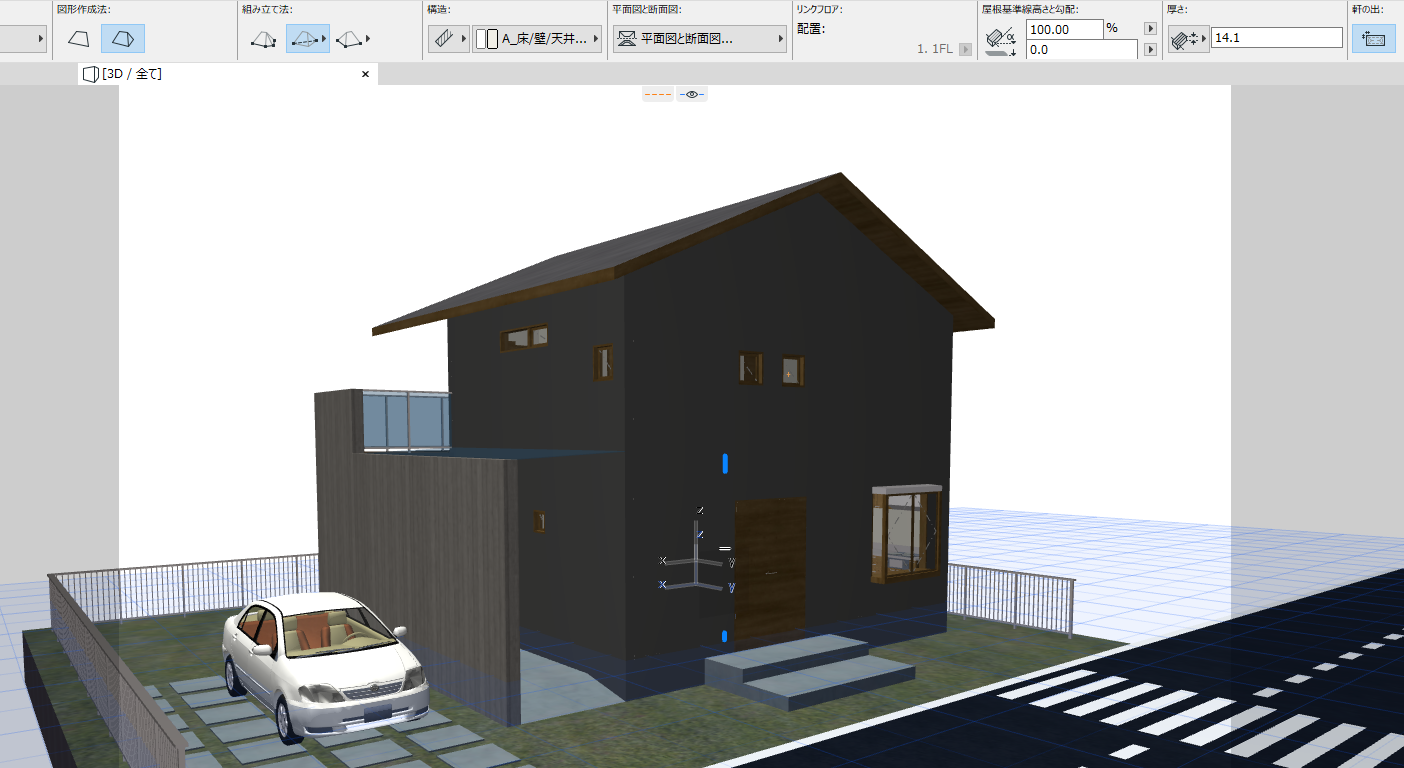Open the 平面図と断面図 dropdown
Screen dimensions: 1404x768
699,39
